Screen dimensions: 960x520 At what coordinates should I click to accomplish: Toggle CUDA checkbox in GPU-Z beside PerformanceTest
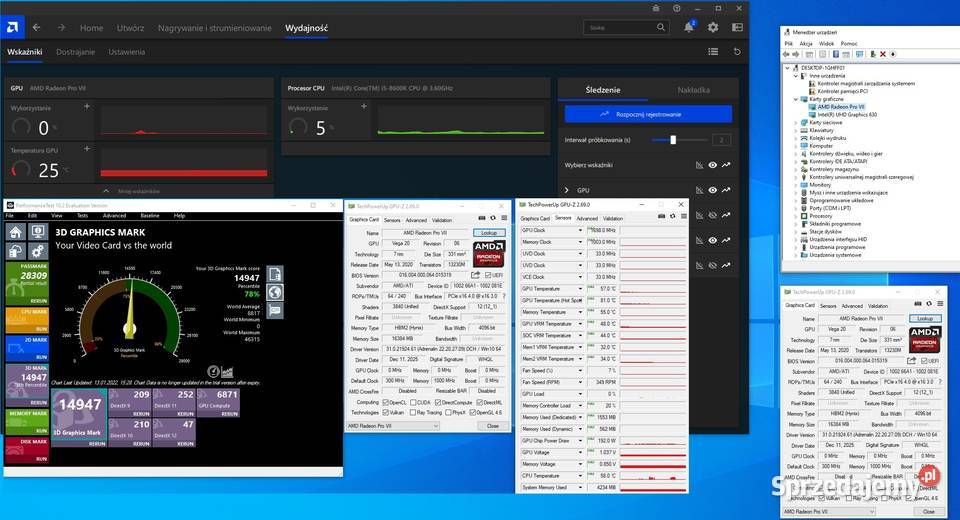point(413,402)
